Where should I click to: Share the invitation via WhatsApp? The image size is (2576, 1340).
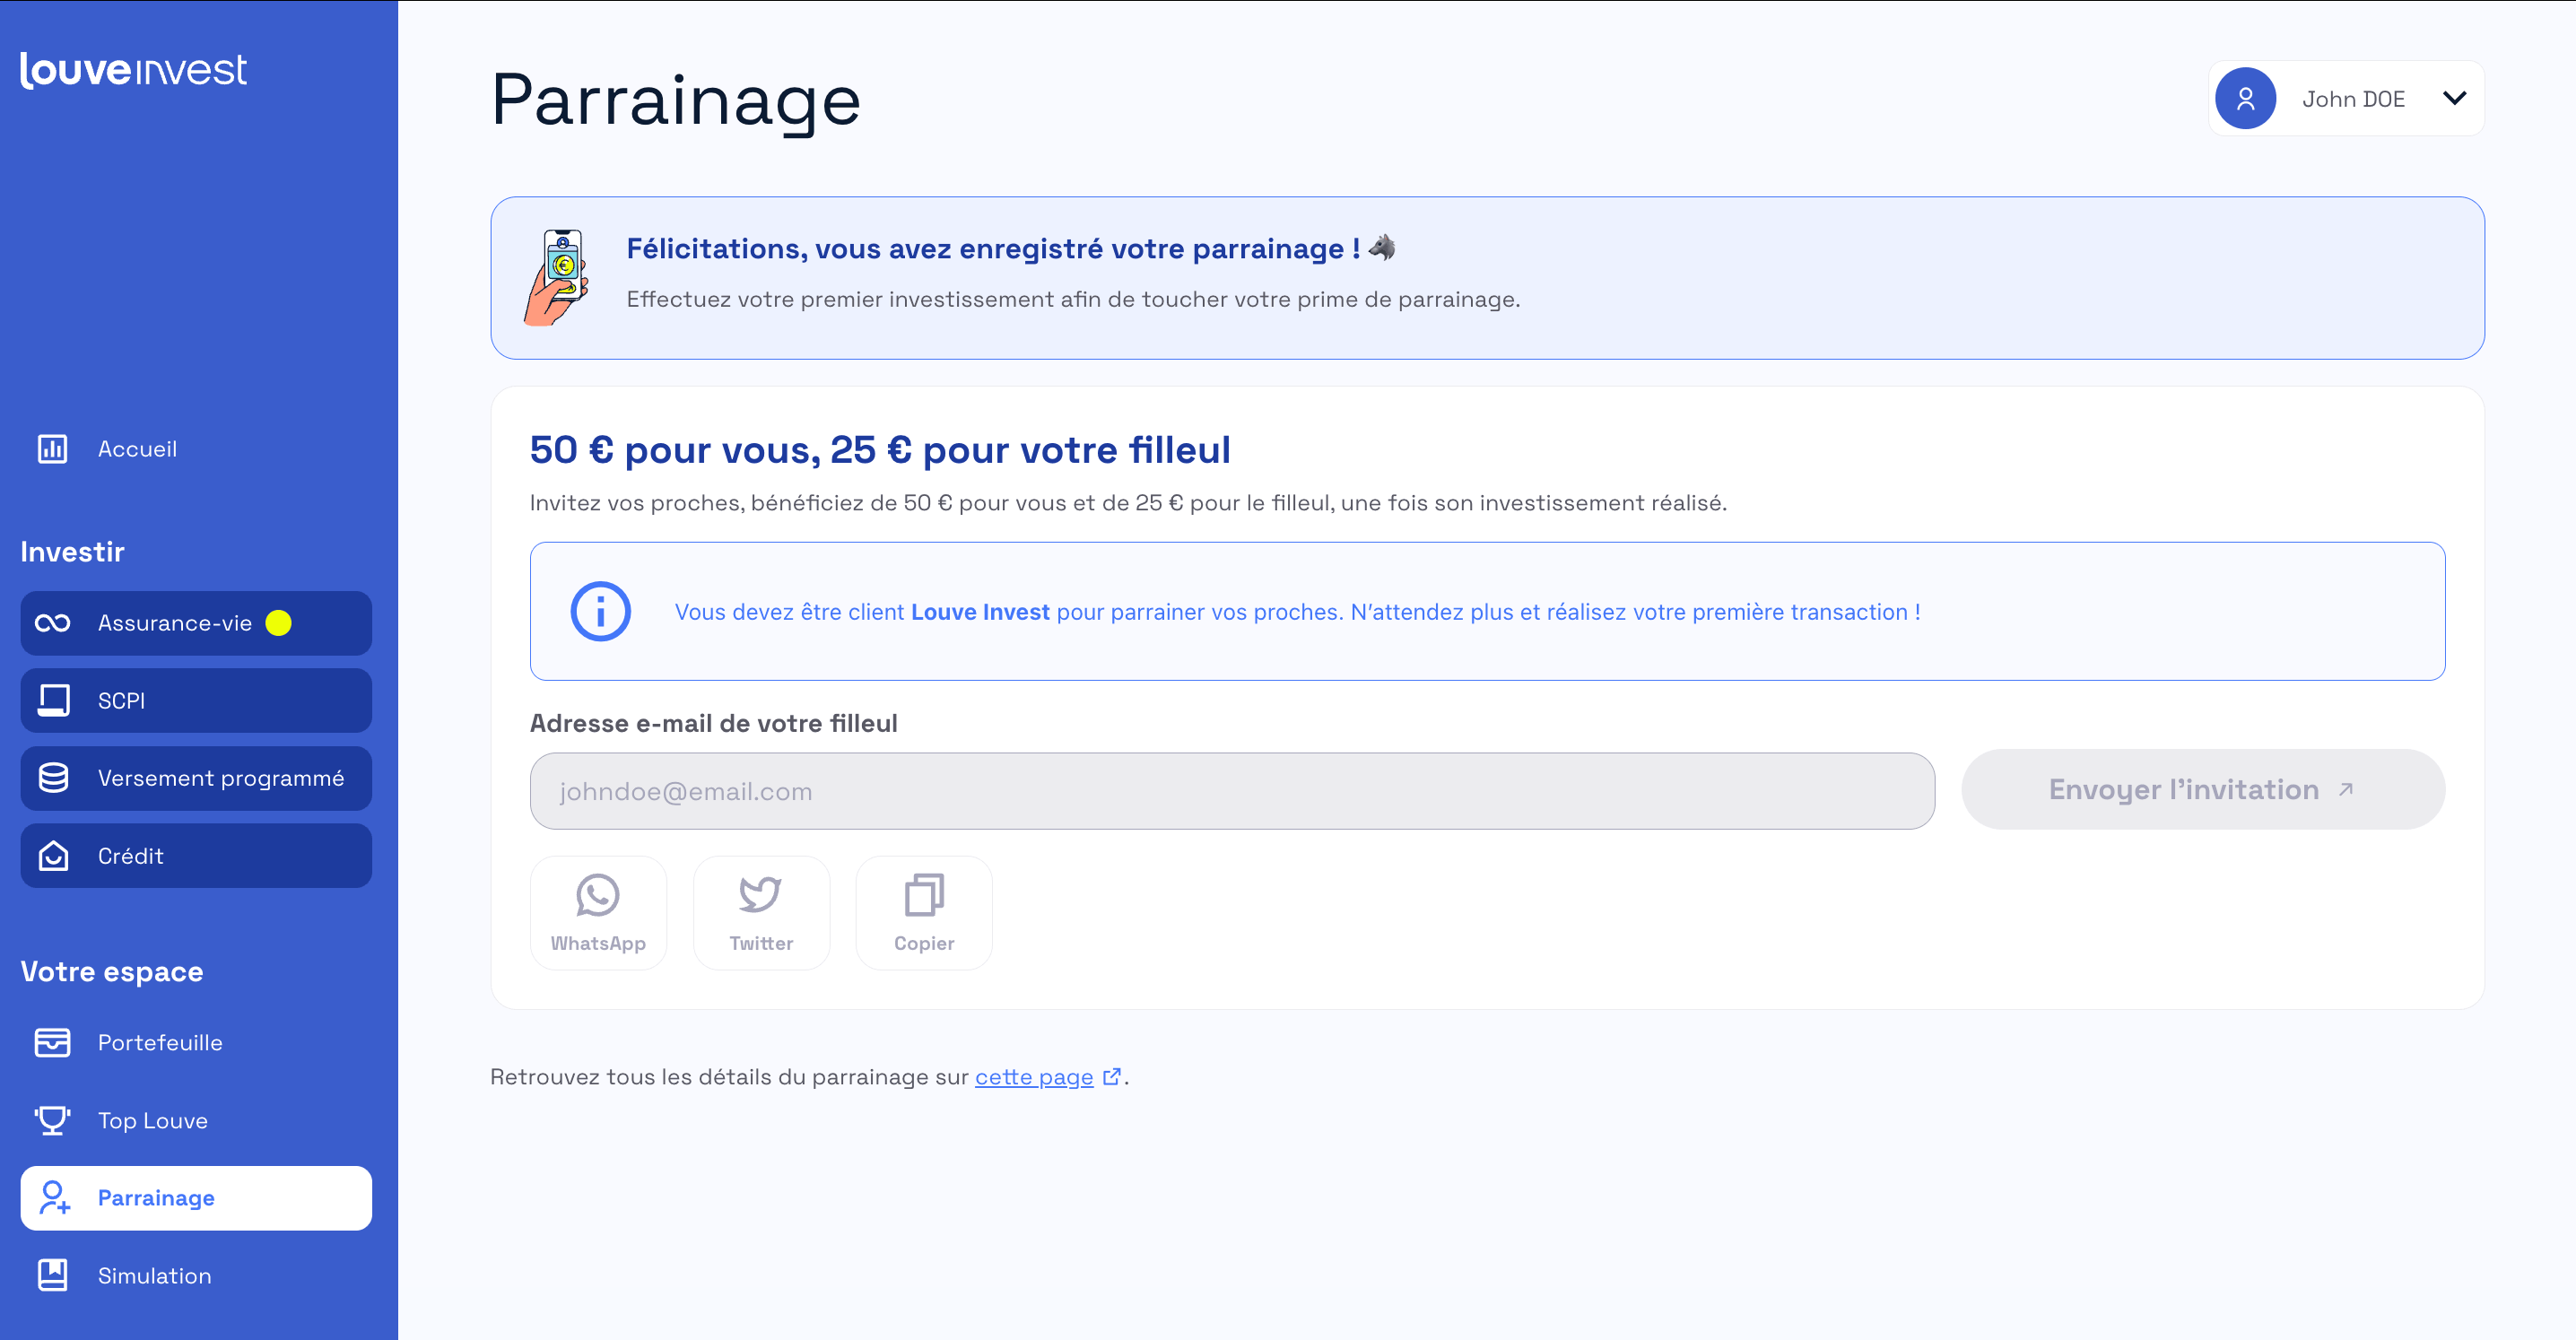[598, 911]
